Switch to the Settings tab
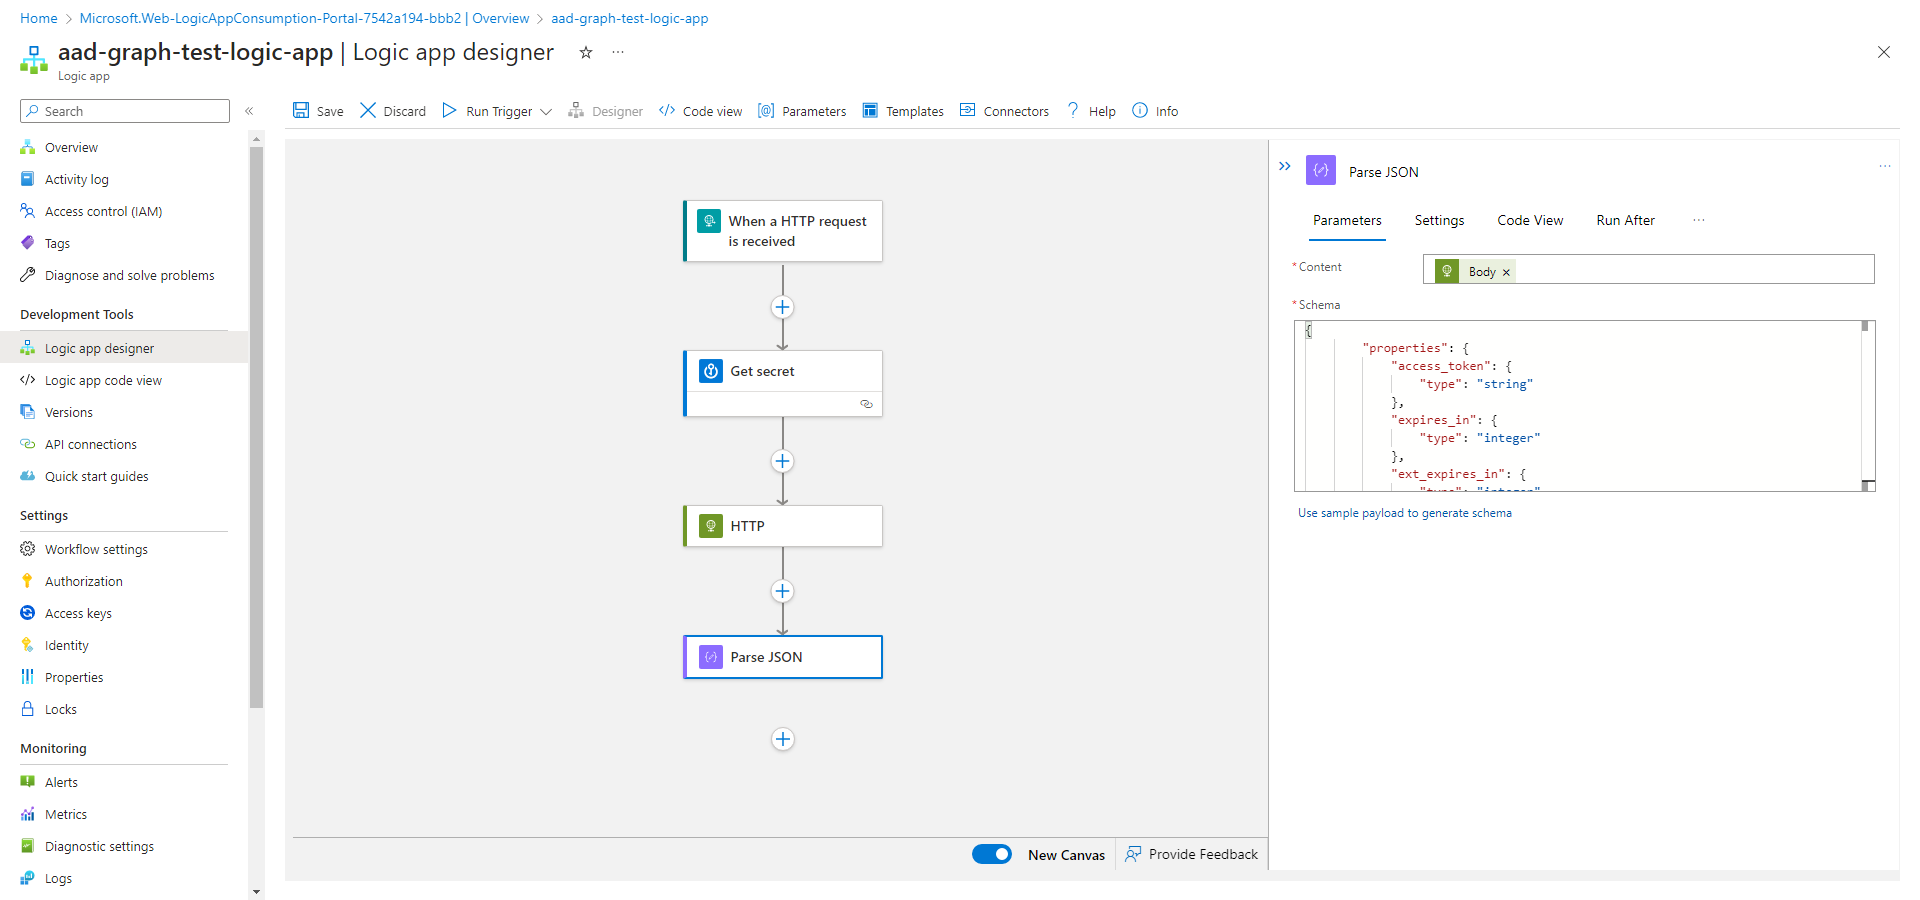 pos(1439,220)
